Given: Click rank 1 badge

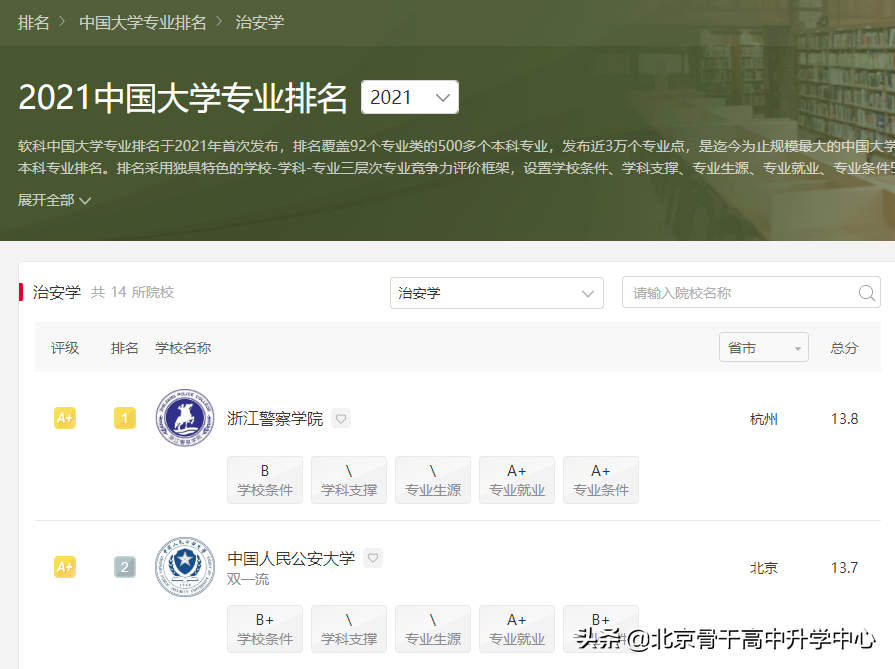Looking at the screenshot, I should tap(125, 418).
